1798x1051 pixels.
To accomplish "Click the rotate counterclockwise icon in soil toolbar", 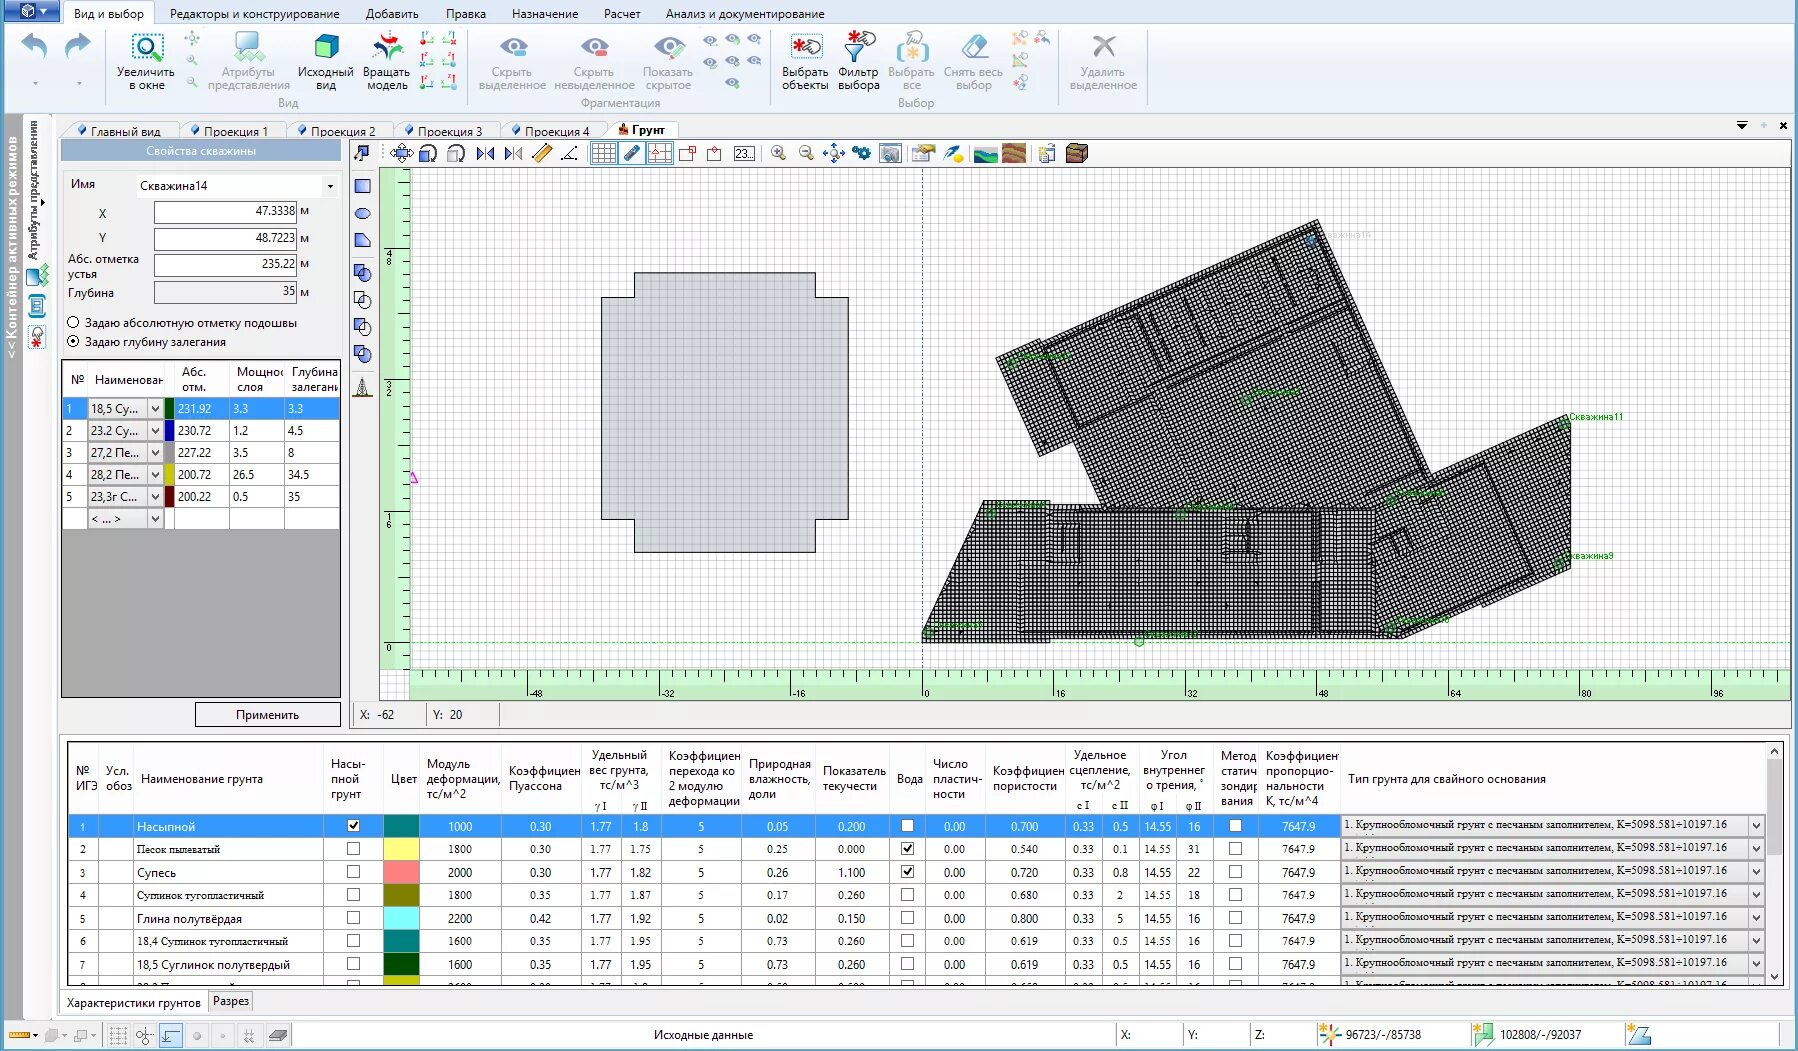I will 429,153.
